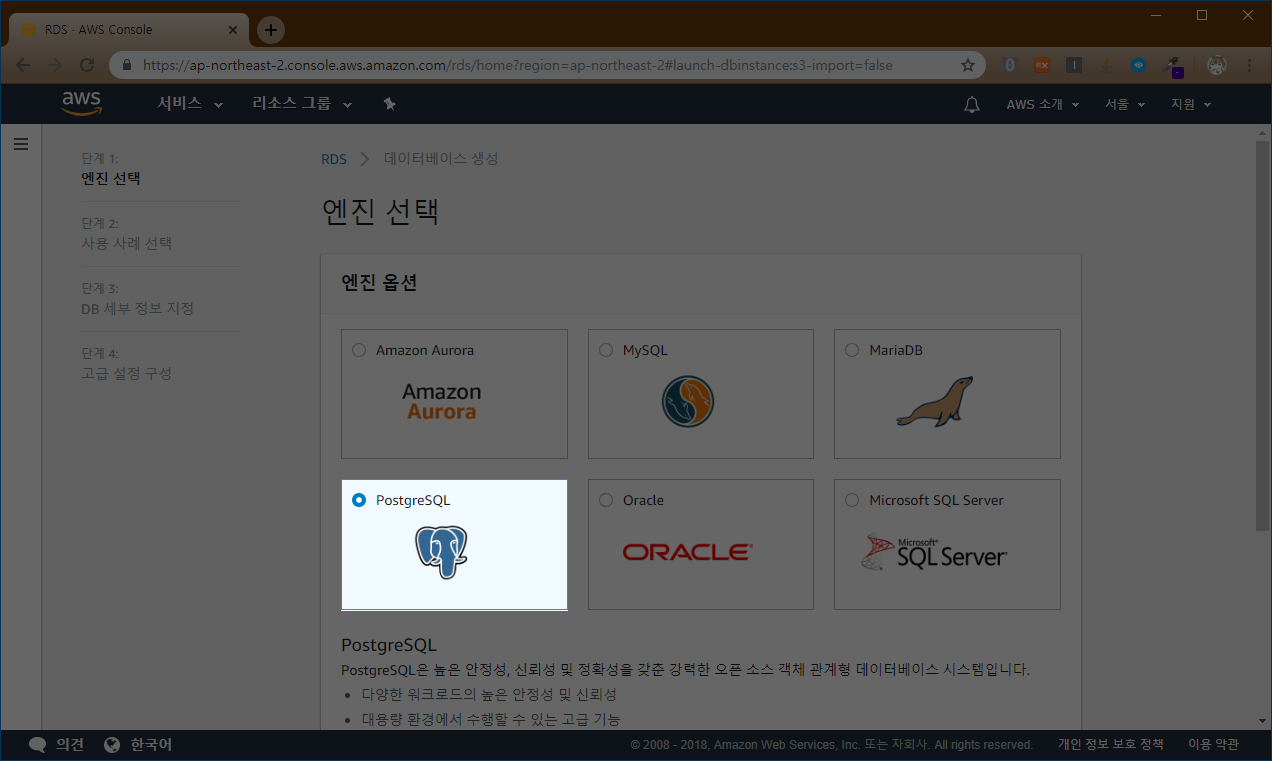Click the globe language icon
The width and height of the screenshot is (1272, 761).
point(112,745)
